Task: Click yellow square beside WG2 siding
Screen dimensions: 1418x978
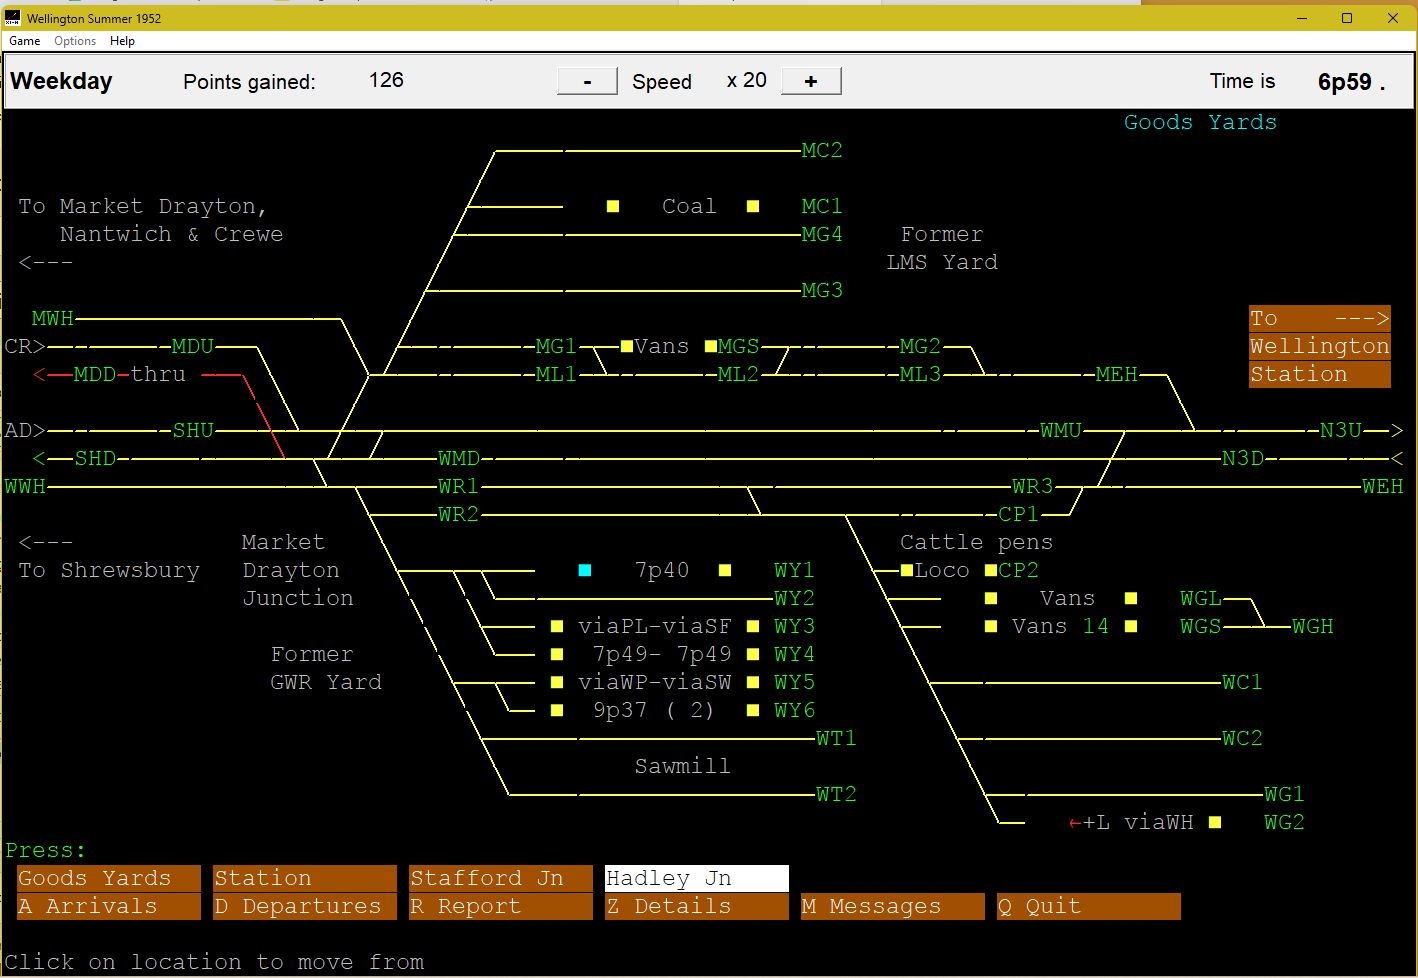Action: click(x=1215, y=822)
